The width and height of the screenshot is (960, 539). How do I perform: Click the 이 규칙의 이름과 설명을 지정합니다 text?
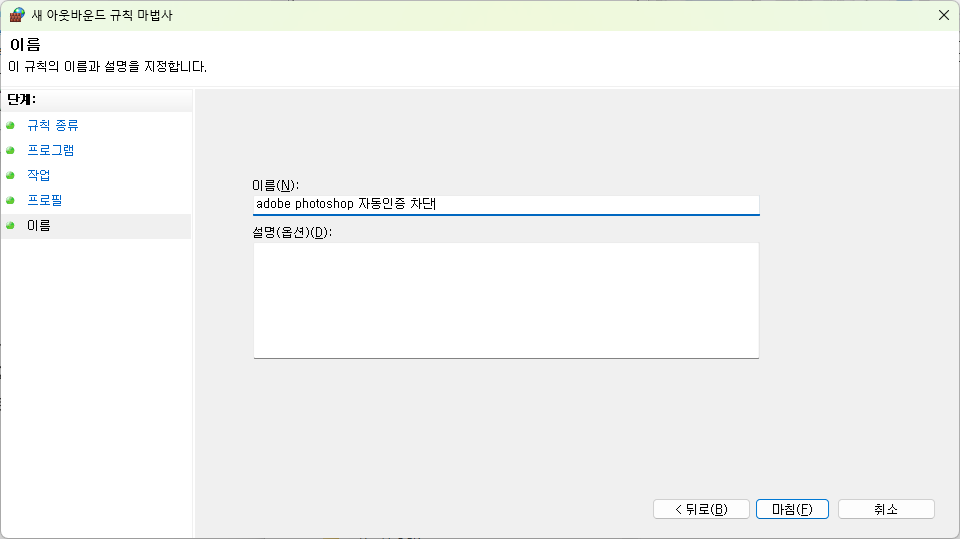coord(107,67)
